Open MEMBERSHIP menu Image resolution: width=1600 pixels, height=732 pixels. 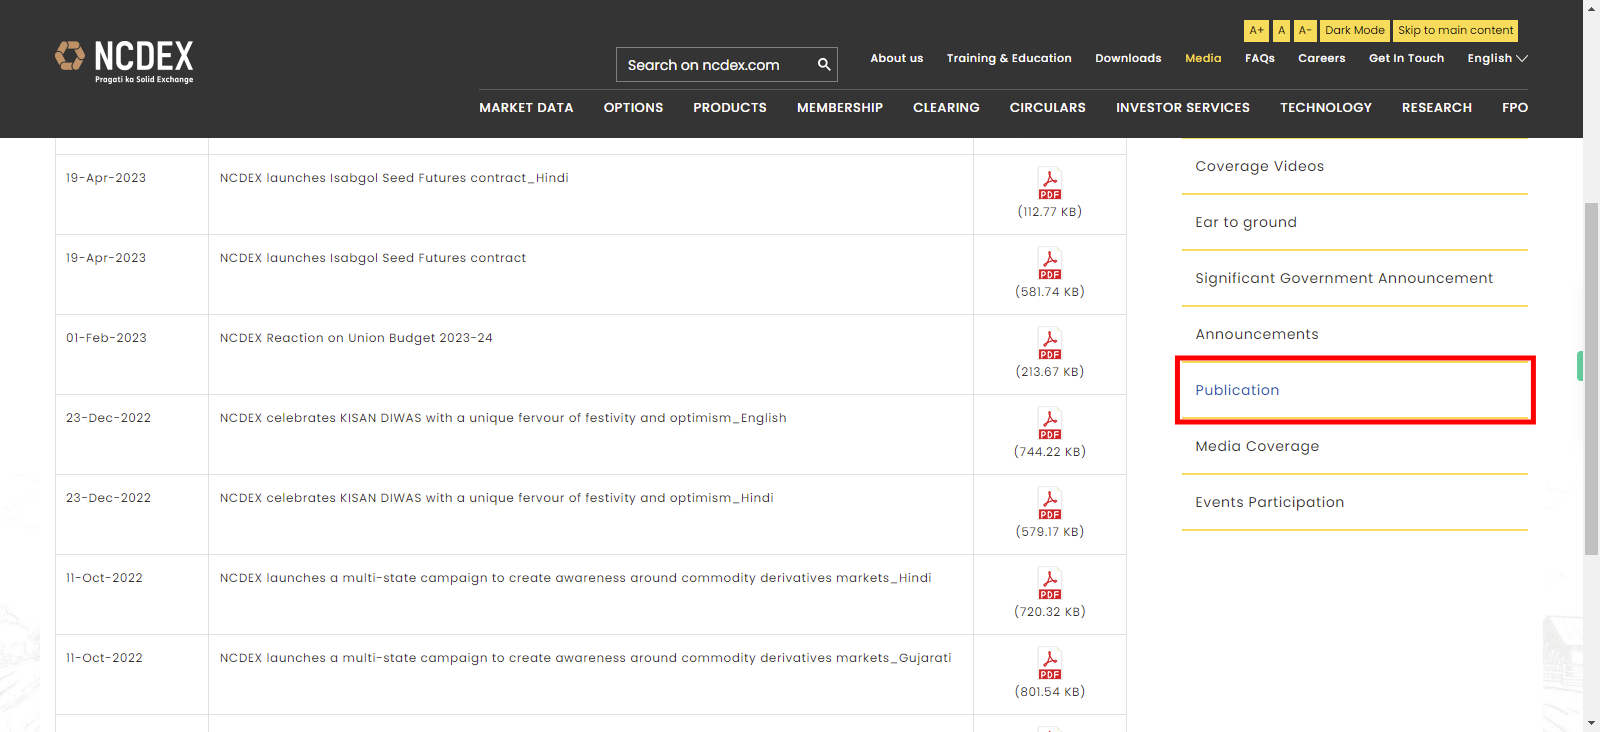(840, 108)
